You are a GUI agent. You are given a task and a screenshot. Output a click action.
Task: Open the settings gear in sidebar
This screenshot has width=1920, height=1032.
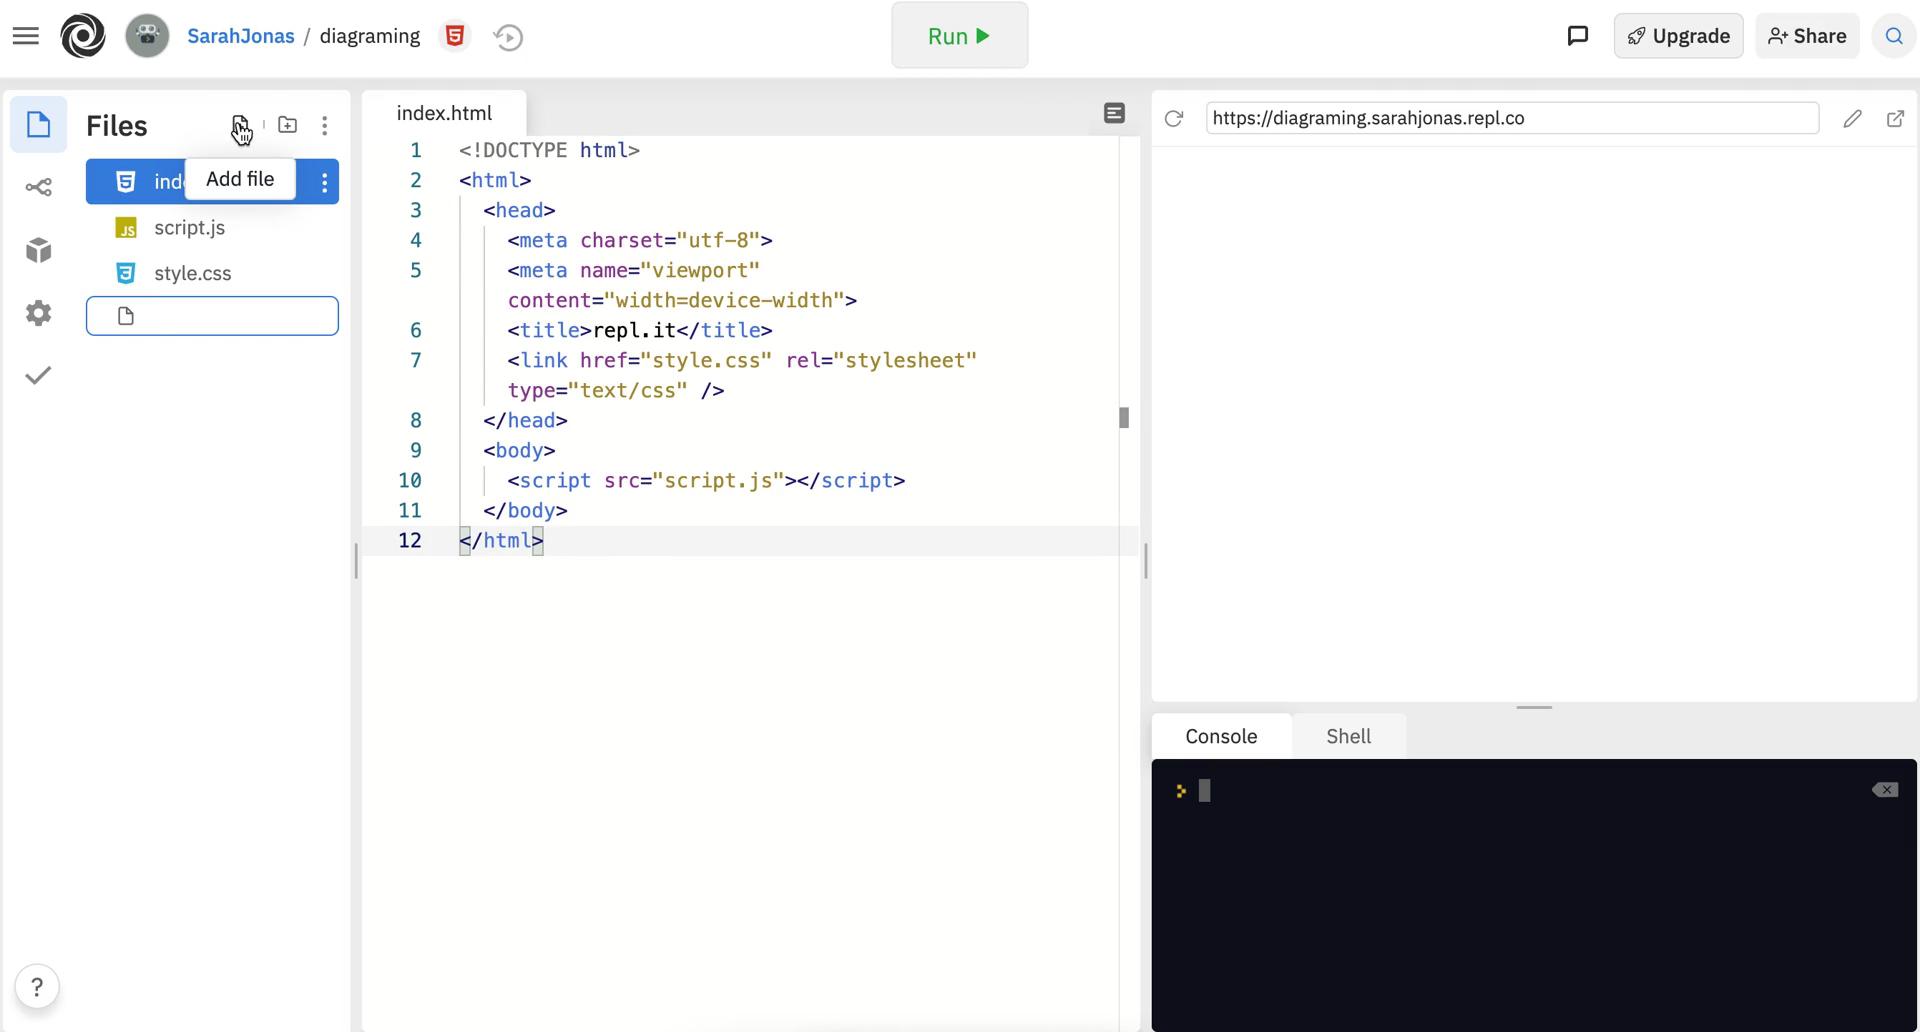click(x=38, y=313)
